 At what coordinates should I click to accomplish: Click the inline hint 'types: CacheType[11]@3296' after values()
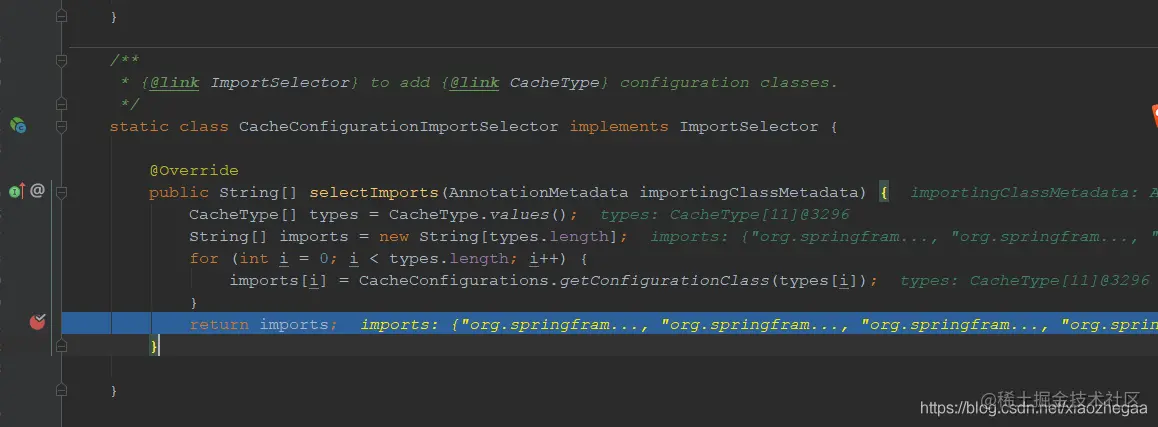[x=724, y=215]
